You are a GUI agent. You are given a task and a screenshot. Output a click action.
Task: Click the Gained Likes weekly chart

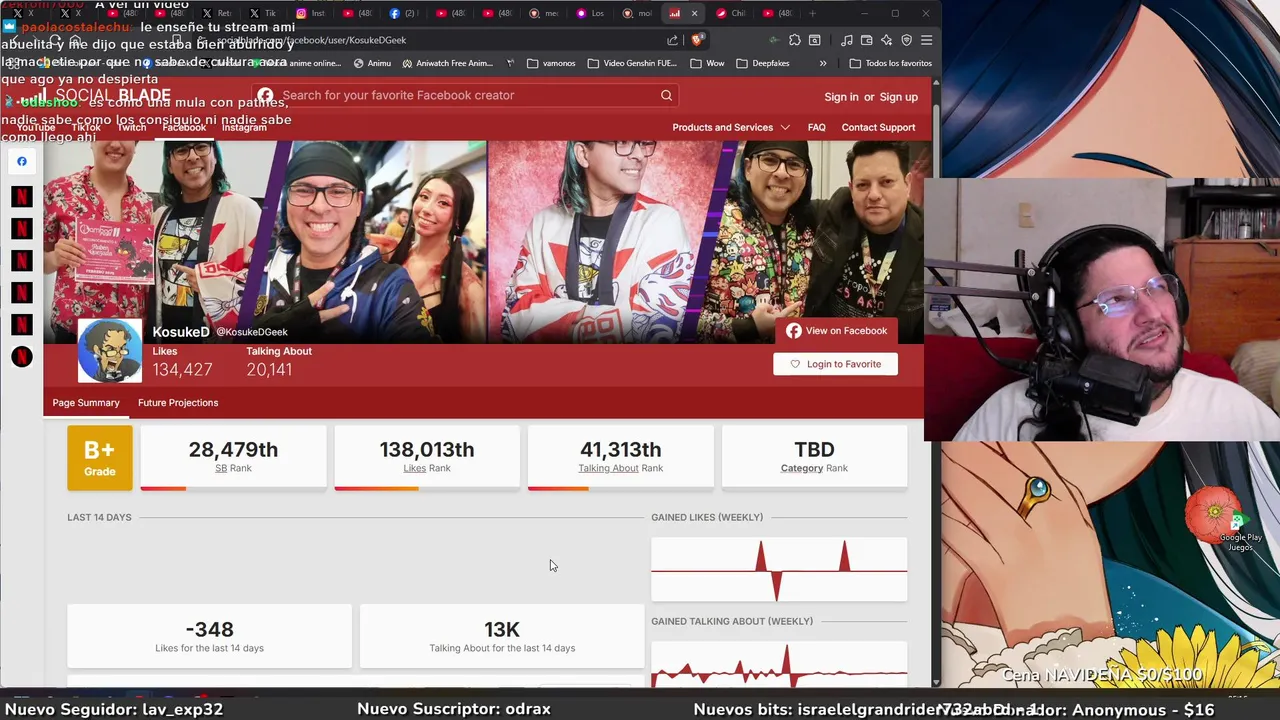779,570
